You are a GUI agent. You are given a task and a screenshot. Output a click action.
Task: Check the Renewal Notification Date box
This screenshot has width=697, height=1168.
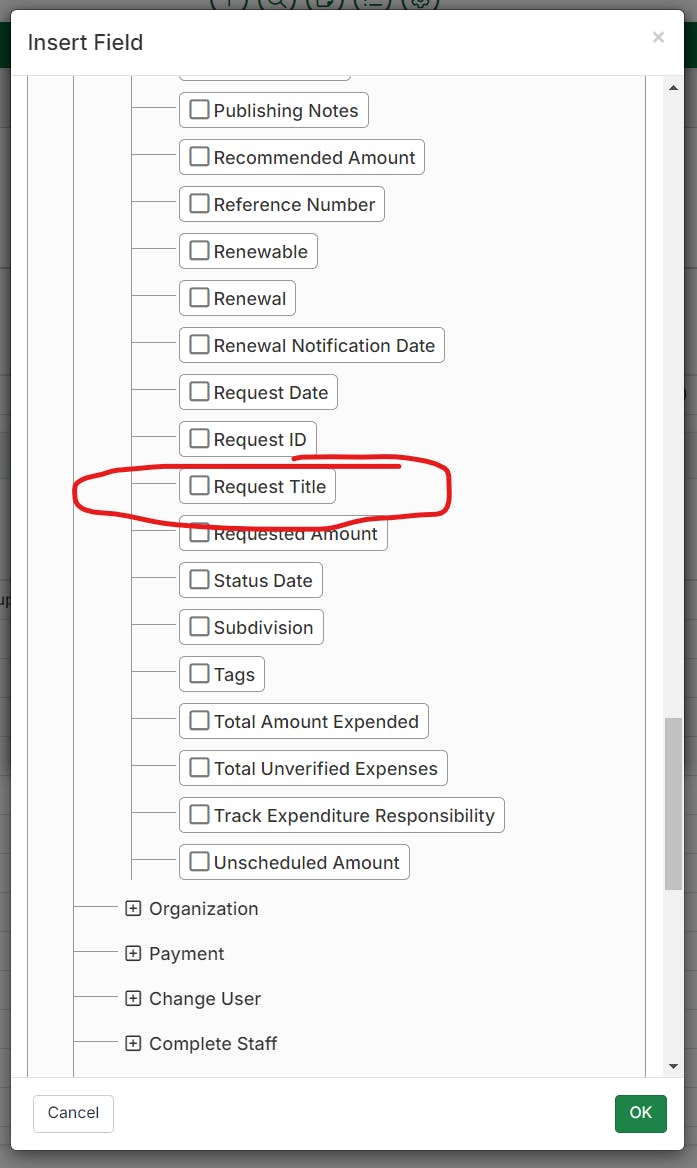pos(200,345)
